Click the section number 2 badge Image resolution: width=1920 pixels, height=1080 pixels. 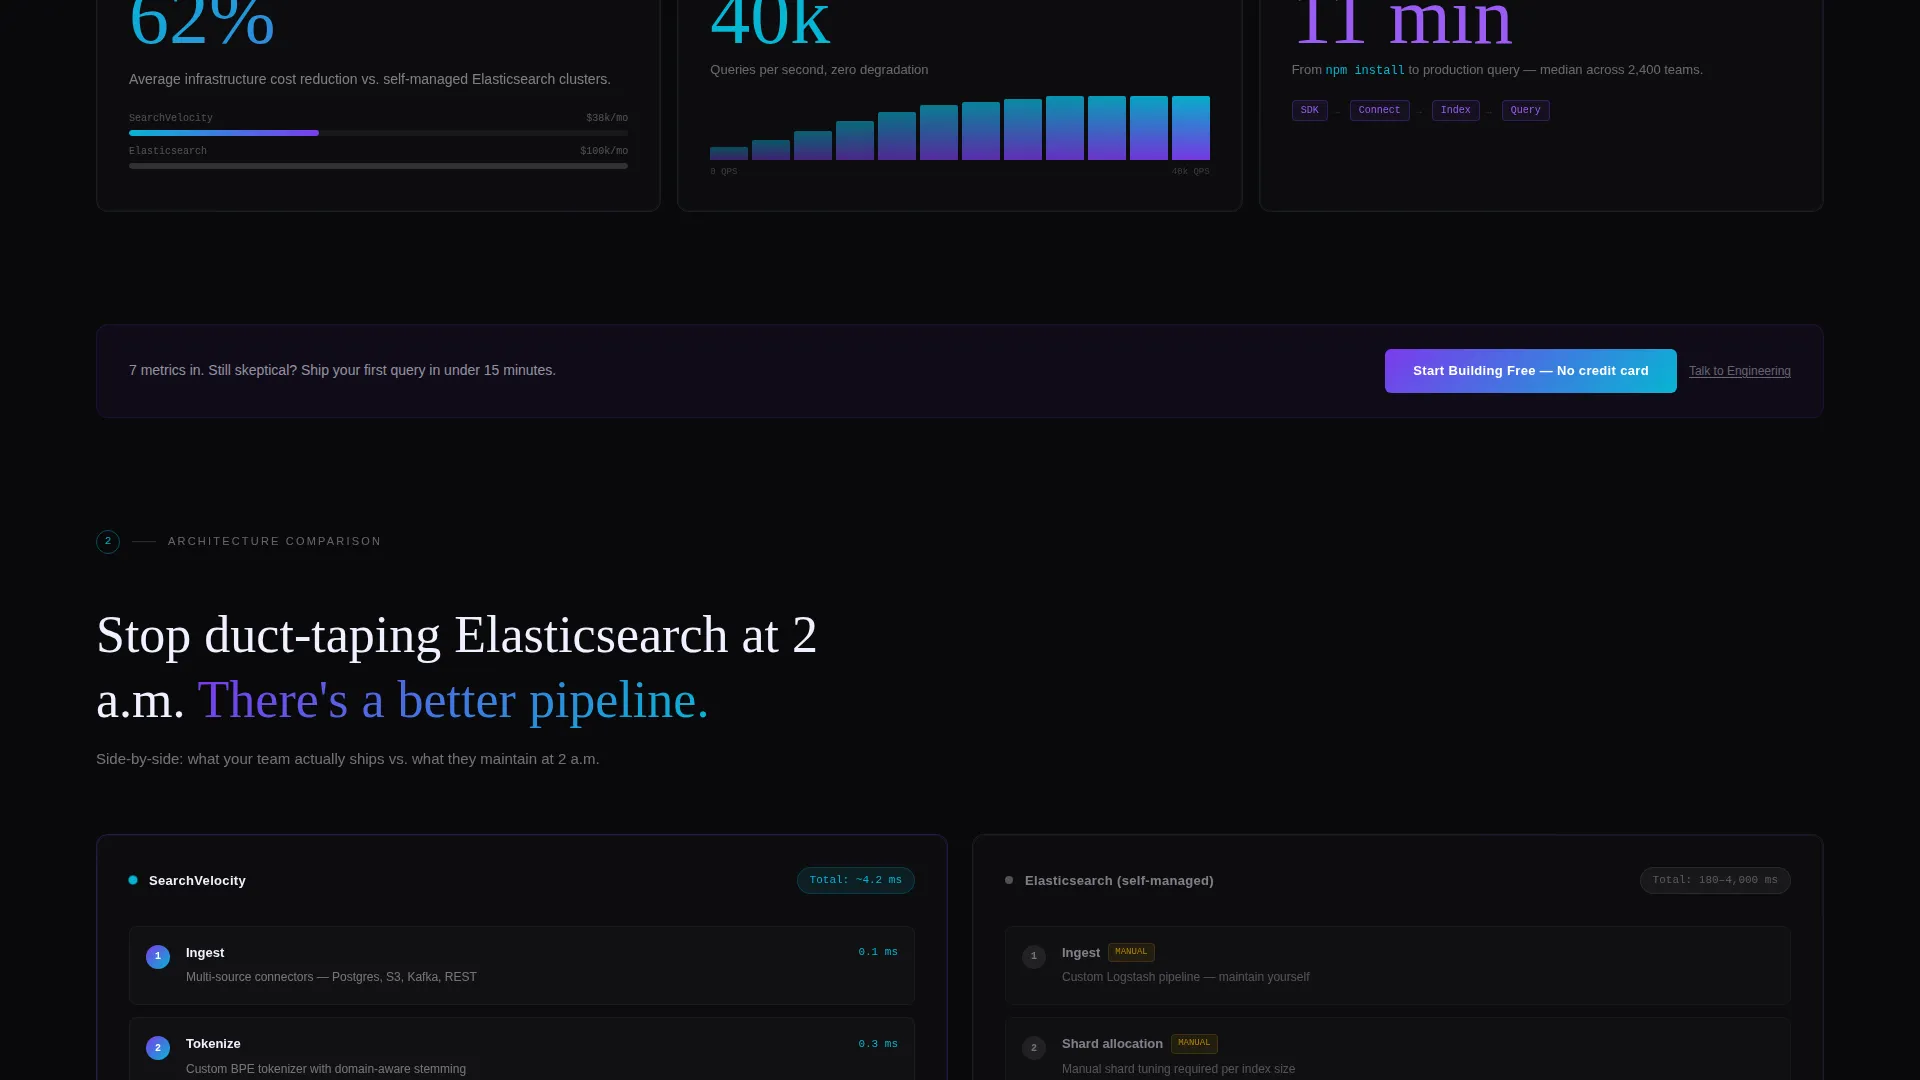click(108, 542)
